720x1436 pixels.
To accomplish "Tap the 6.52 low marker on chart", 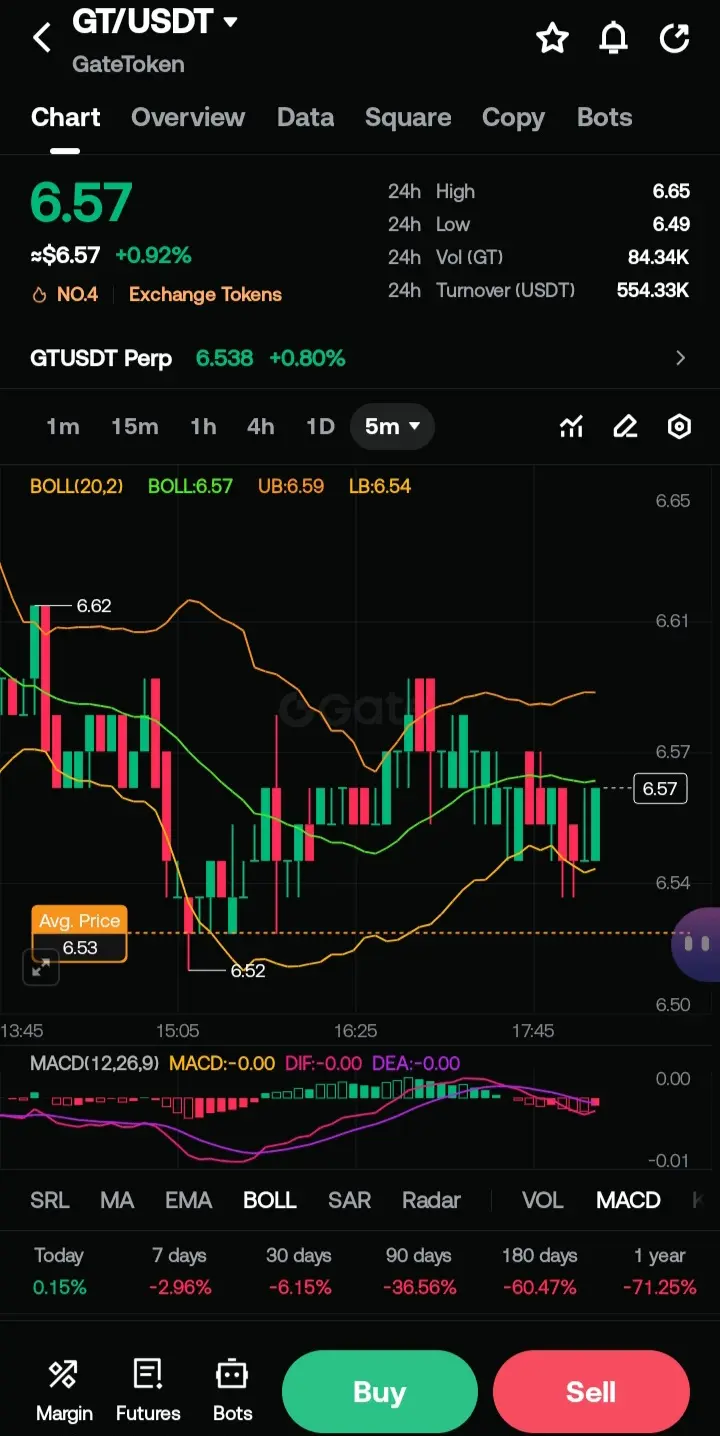I will click(248, 970).
